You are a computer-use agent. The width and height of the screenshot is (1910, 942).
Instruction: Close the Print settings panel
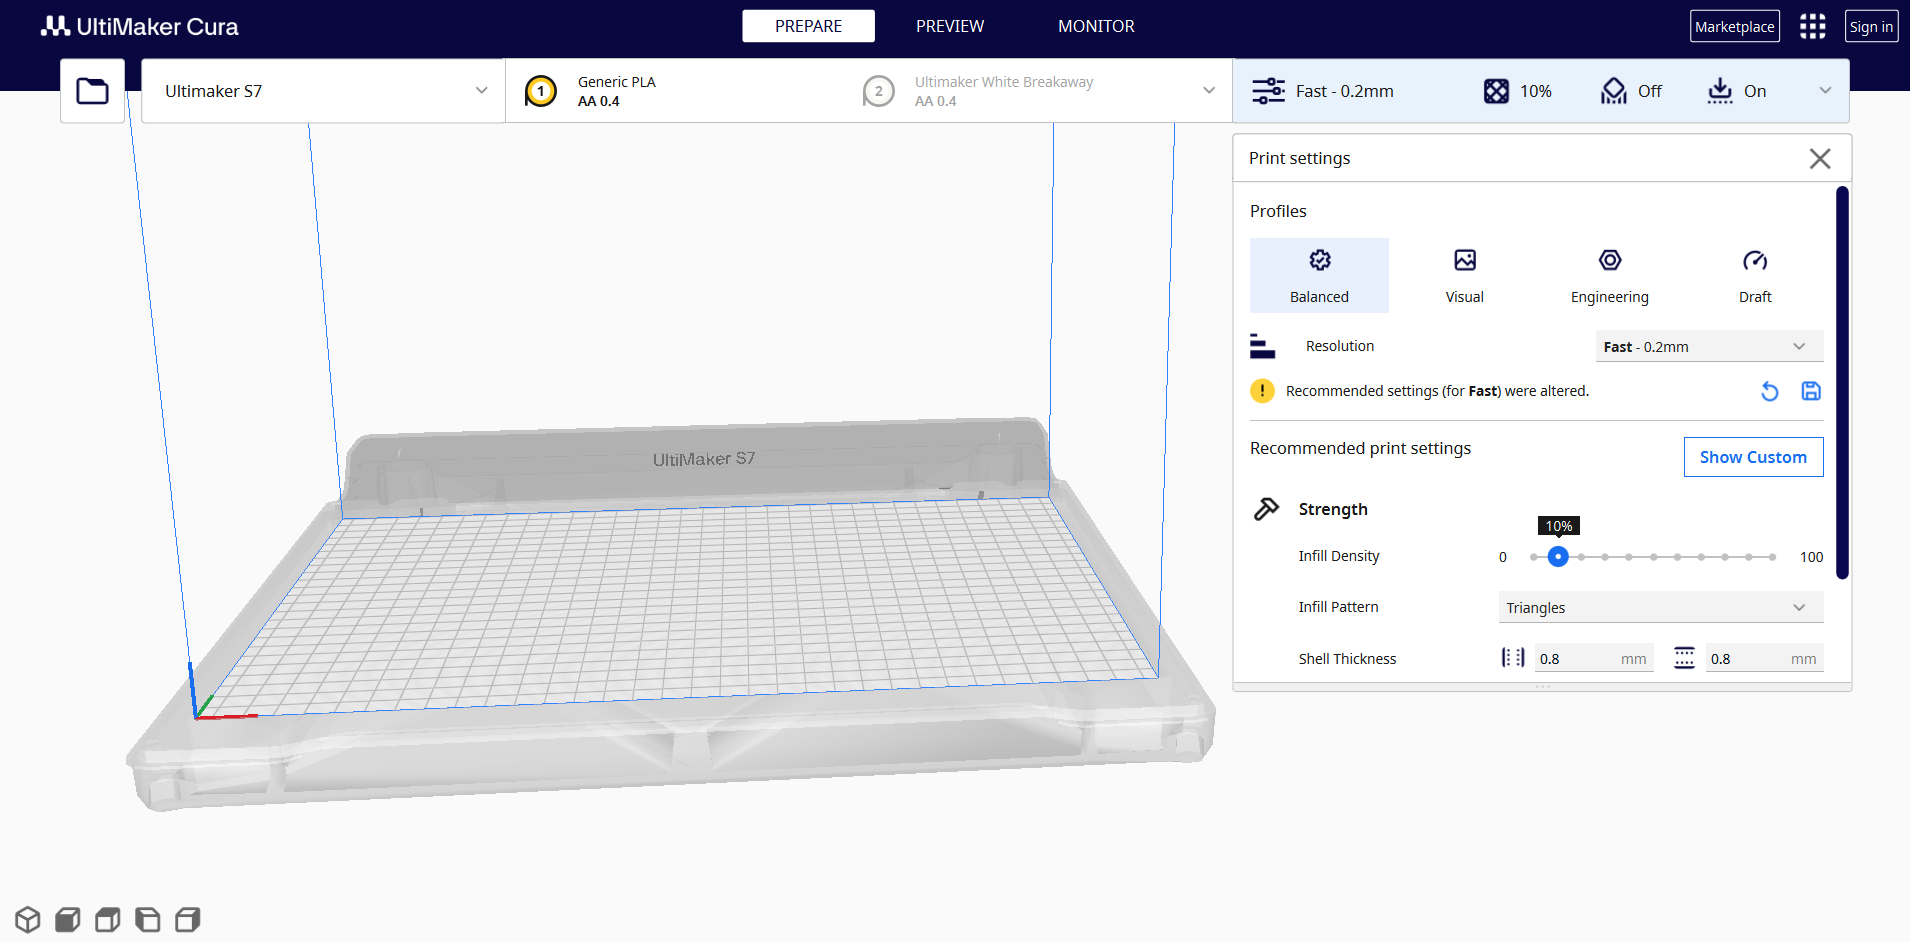pyautogui.click(x=1820, y=158)
